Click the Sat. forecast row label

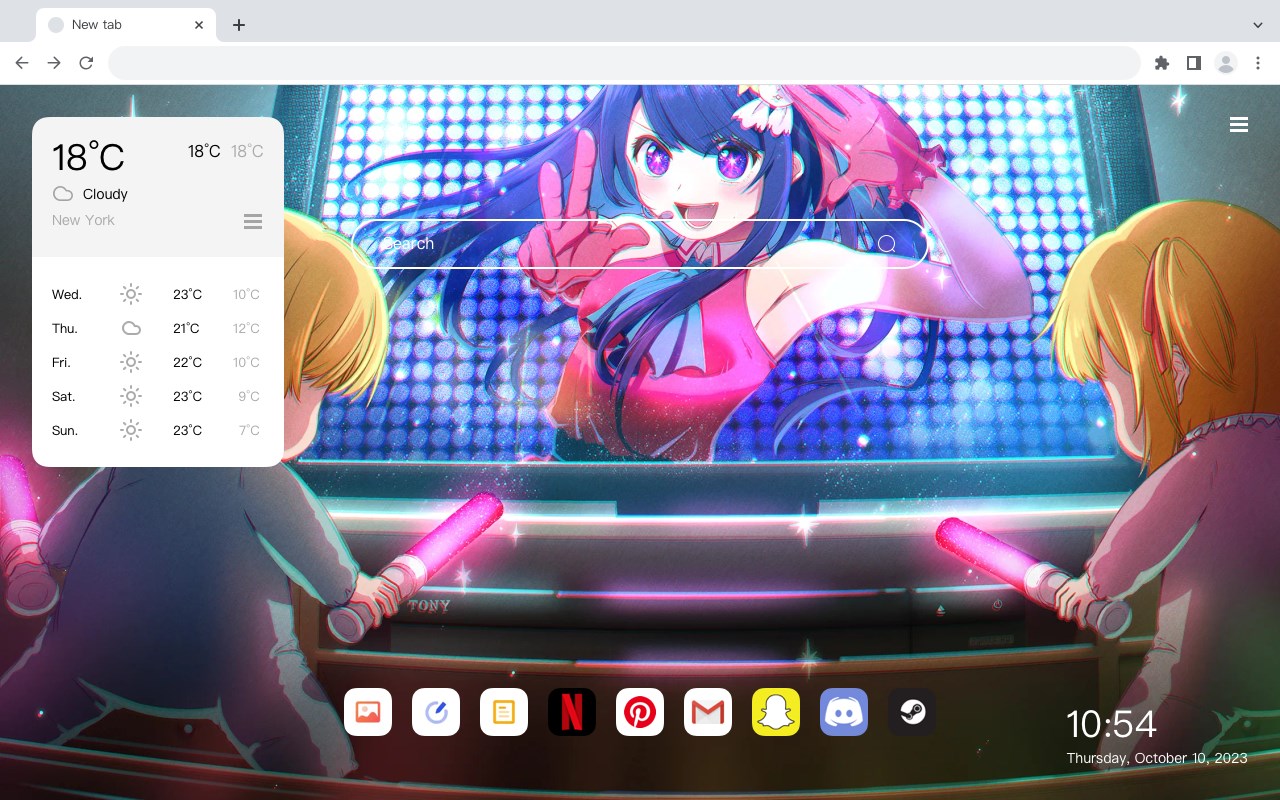click(x=64, y=397)
